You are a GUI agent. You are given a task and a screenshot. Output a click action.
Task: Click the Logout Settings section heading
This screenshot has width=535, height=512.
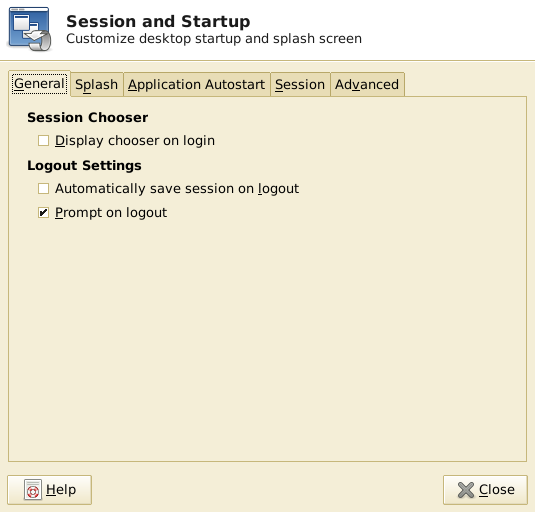(x=84, y=165)
